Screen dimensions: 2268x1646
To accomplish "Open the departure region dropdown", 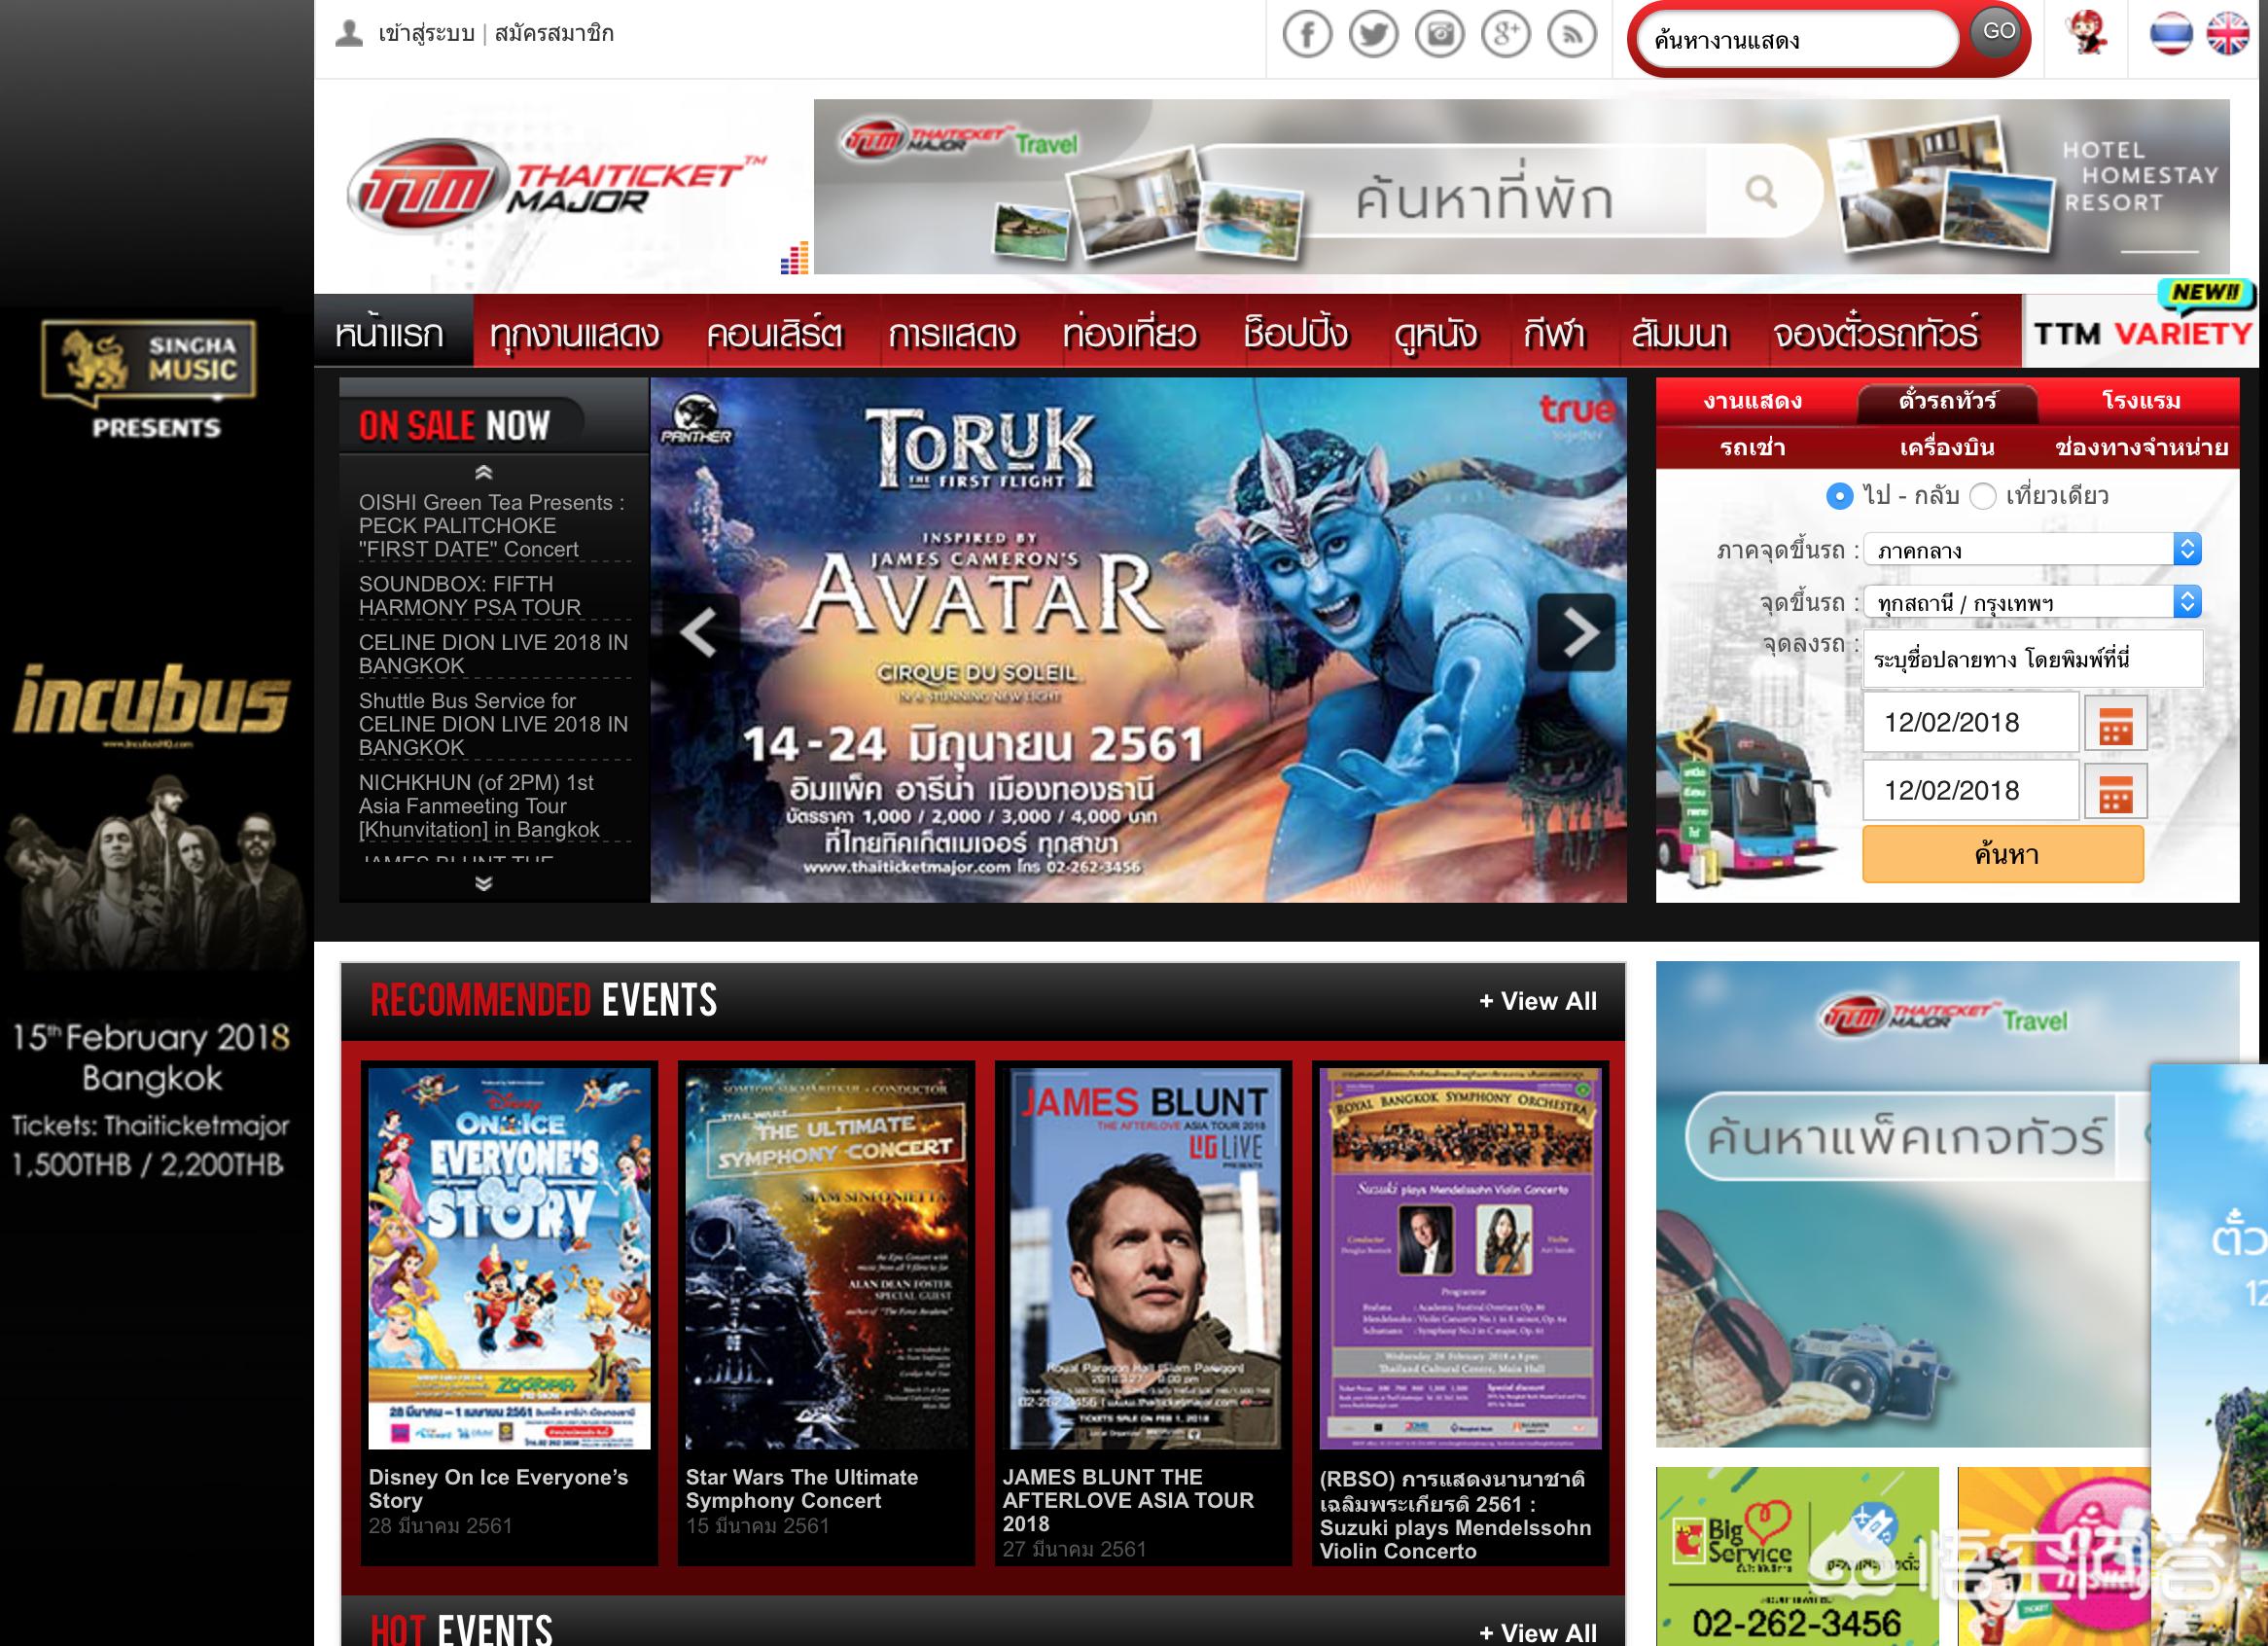I will pos(2032,549).
